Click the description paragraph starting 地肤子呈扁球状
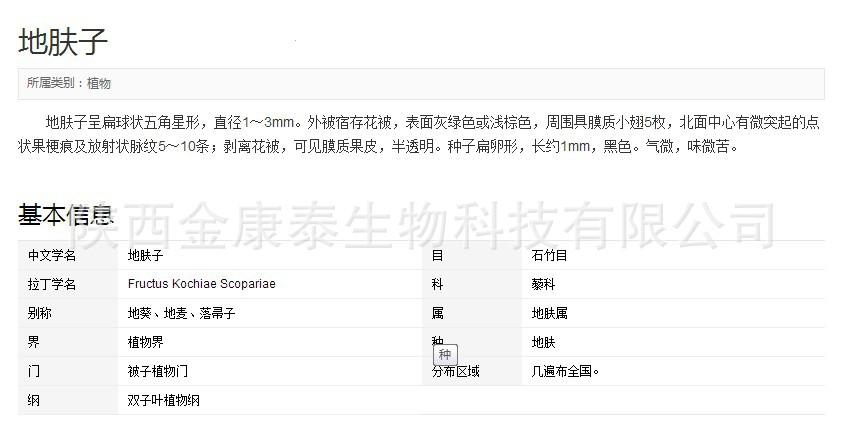844x432 pixels. pos(419,134)
